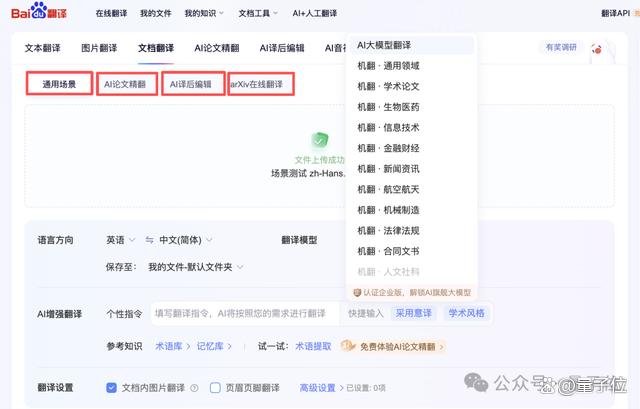
Task: Expand the 英语 source language dropdown
Action: [120, 240]
